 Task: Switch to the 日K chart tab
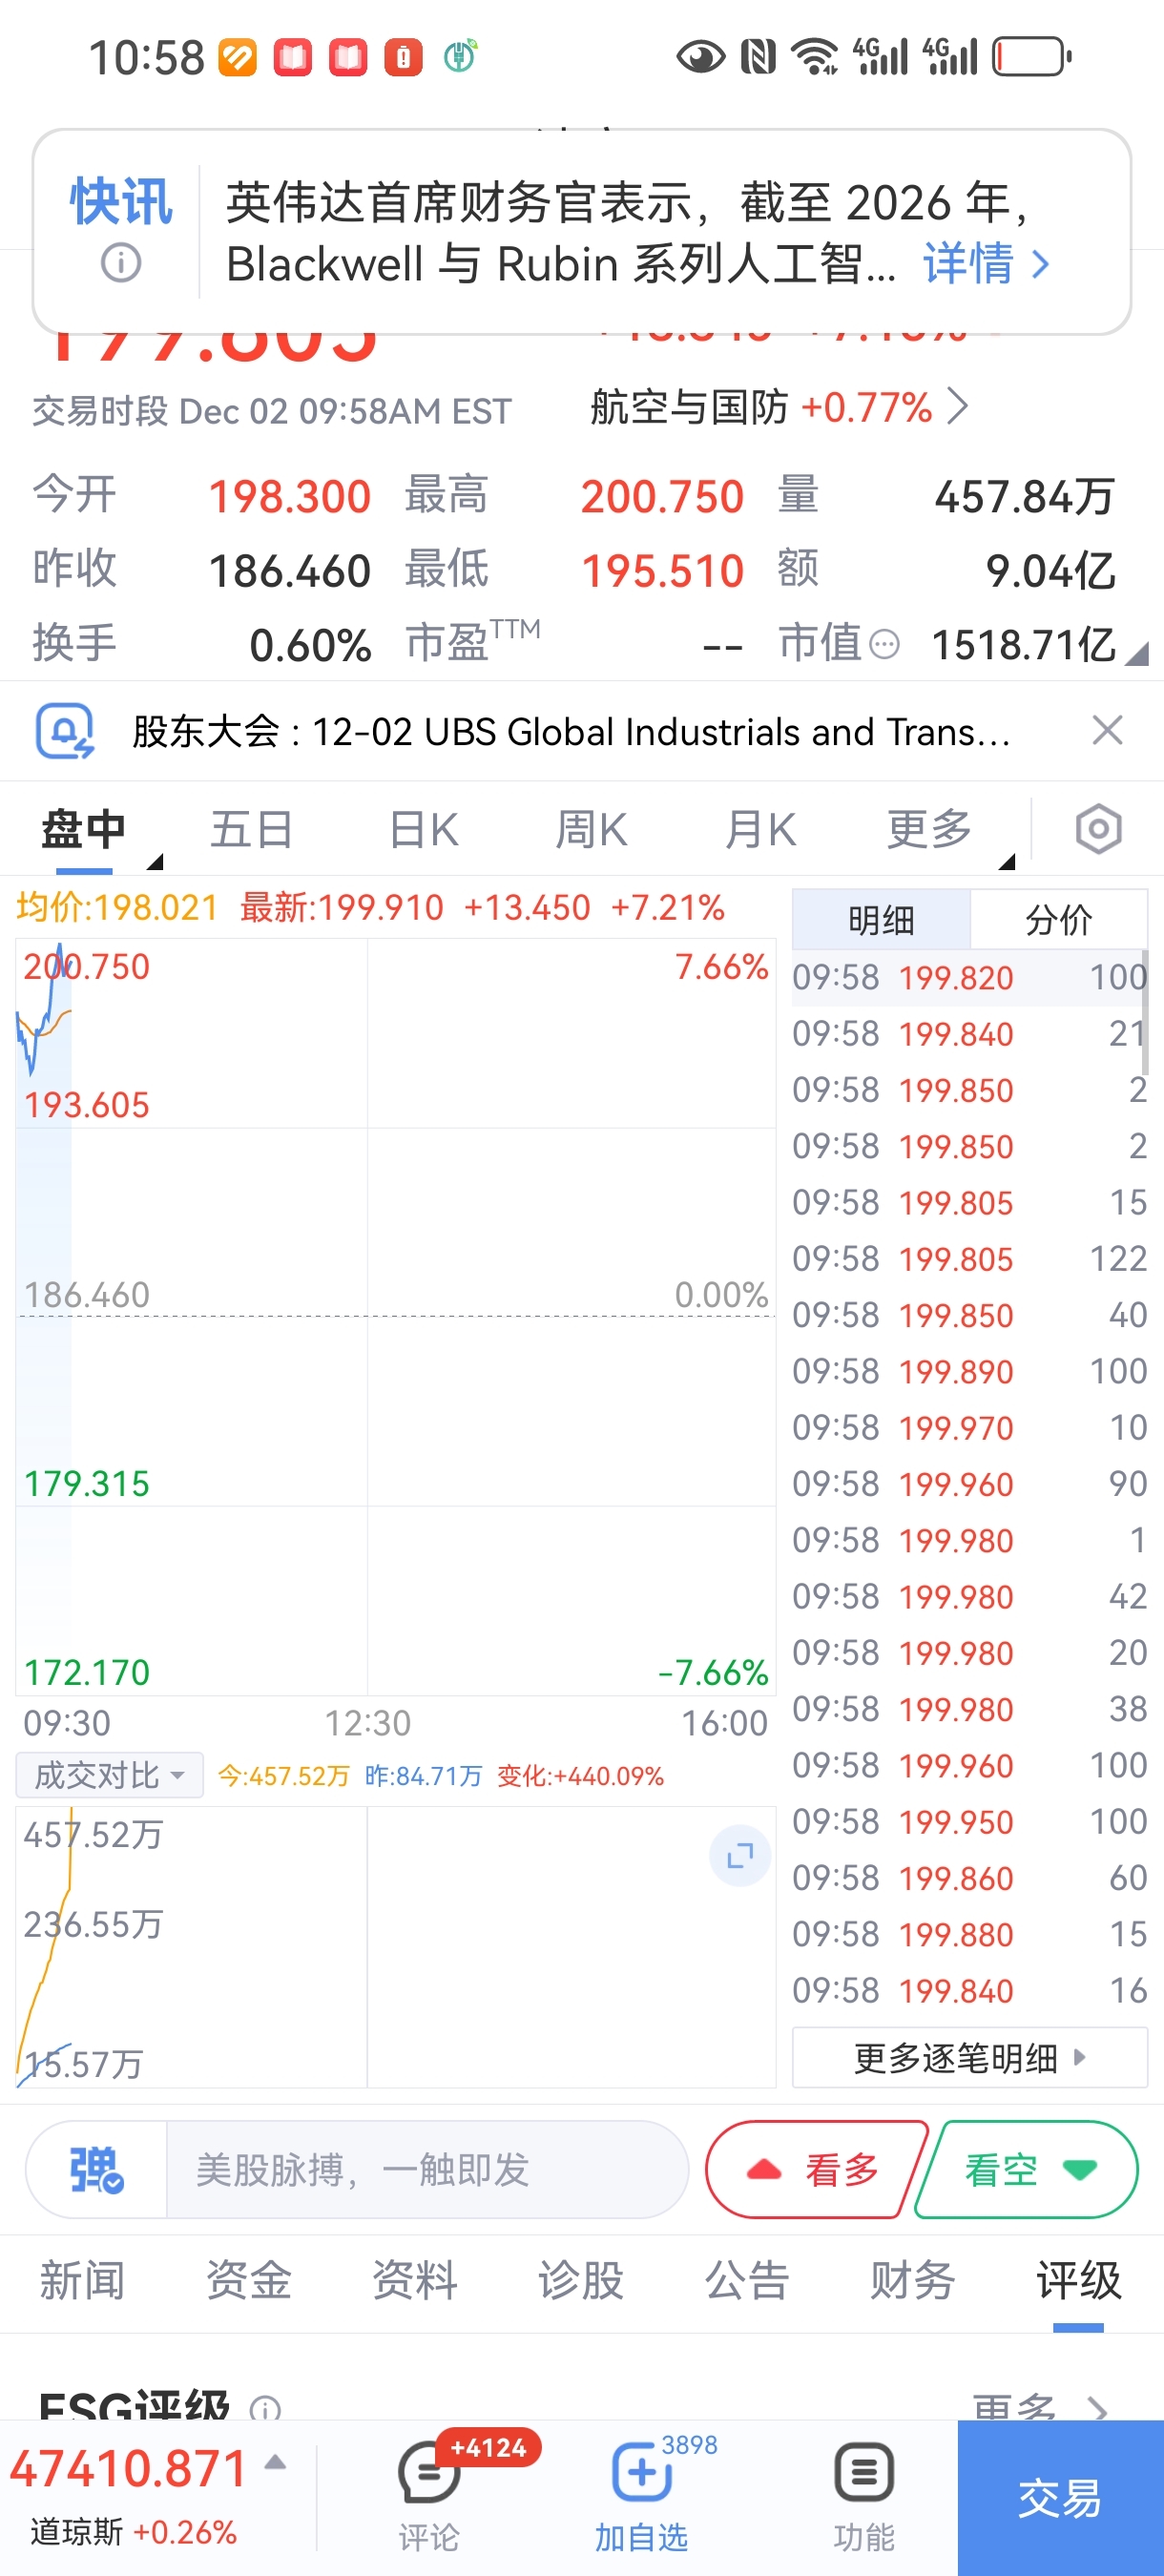click(x=423, y=829)
